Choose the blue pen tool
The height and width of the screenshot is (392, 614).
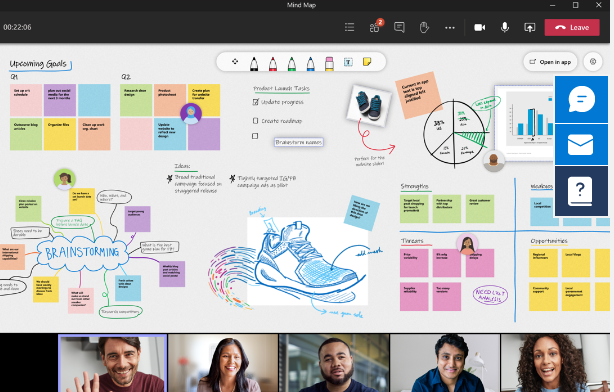pyautogui.click(x=311, y=63)
